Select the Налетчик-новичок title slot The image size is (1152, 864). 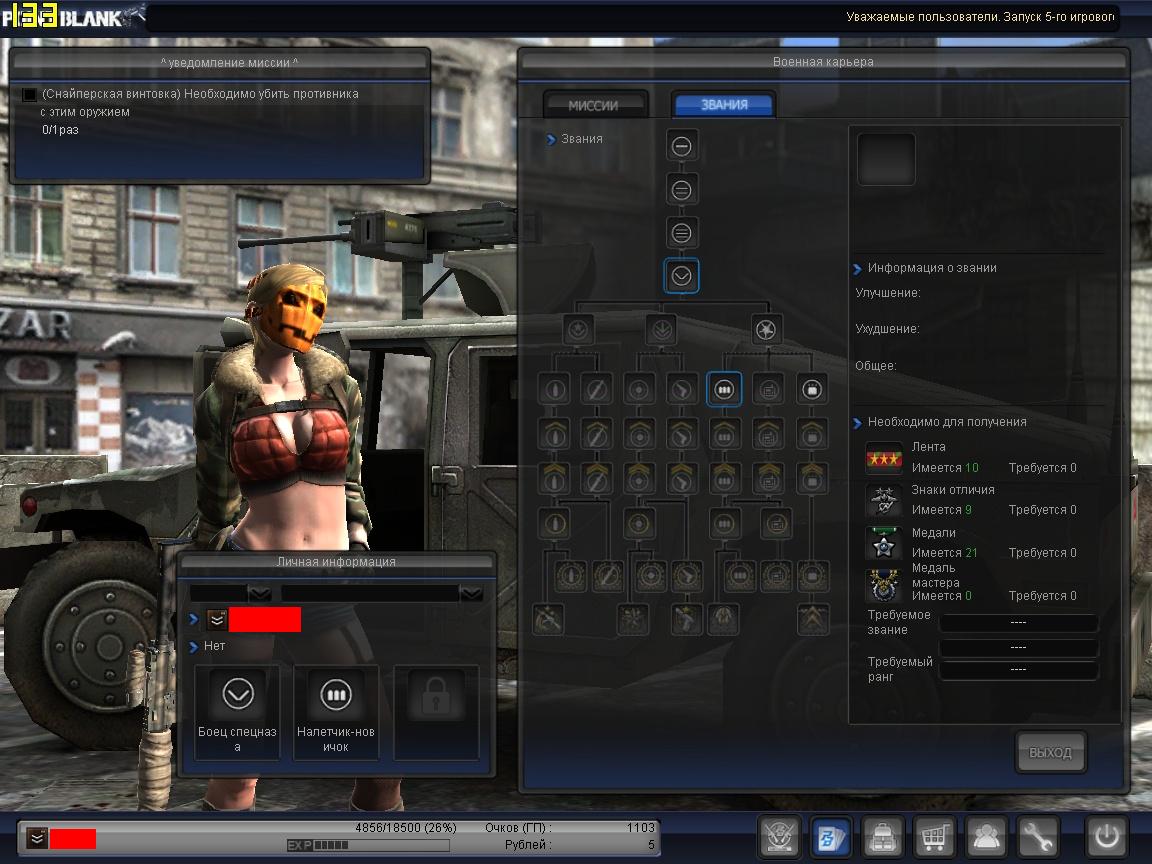[336, 712]
